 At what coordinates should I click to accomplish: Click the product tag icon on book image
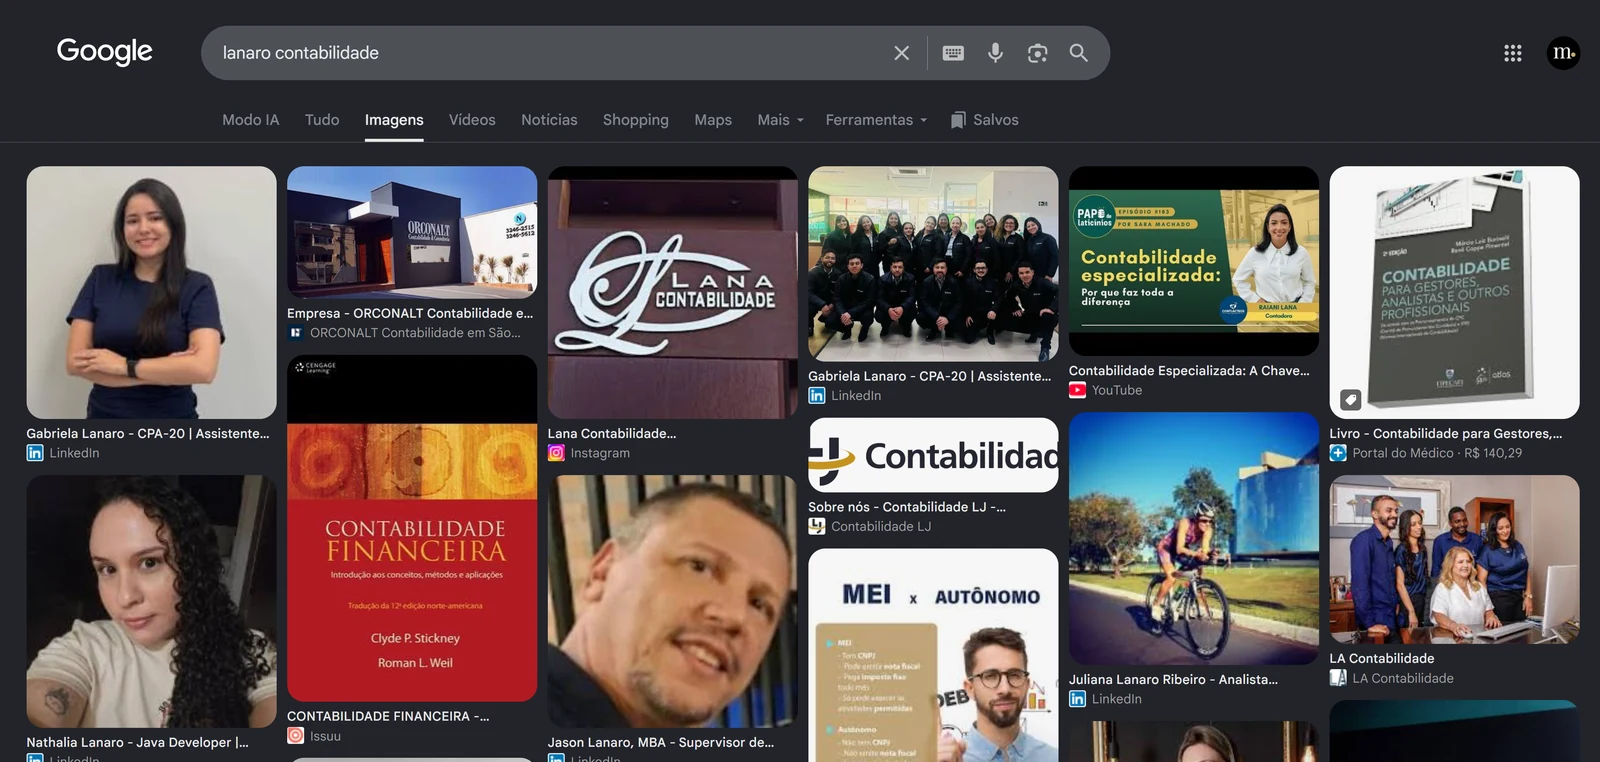click(1350, 399)
